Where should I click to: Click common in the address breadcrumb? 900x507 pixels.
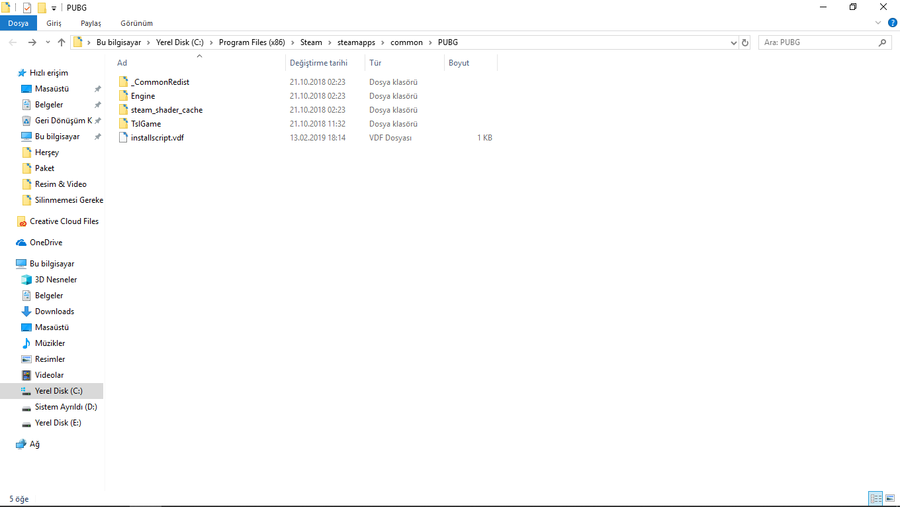coord(406,42)
